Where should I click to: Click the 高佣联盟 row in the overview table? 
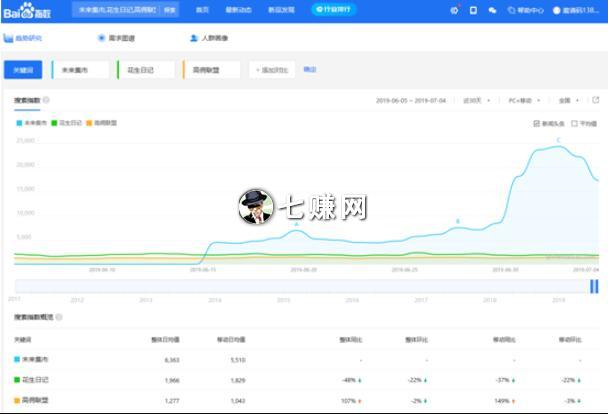[x=304, y=400]
